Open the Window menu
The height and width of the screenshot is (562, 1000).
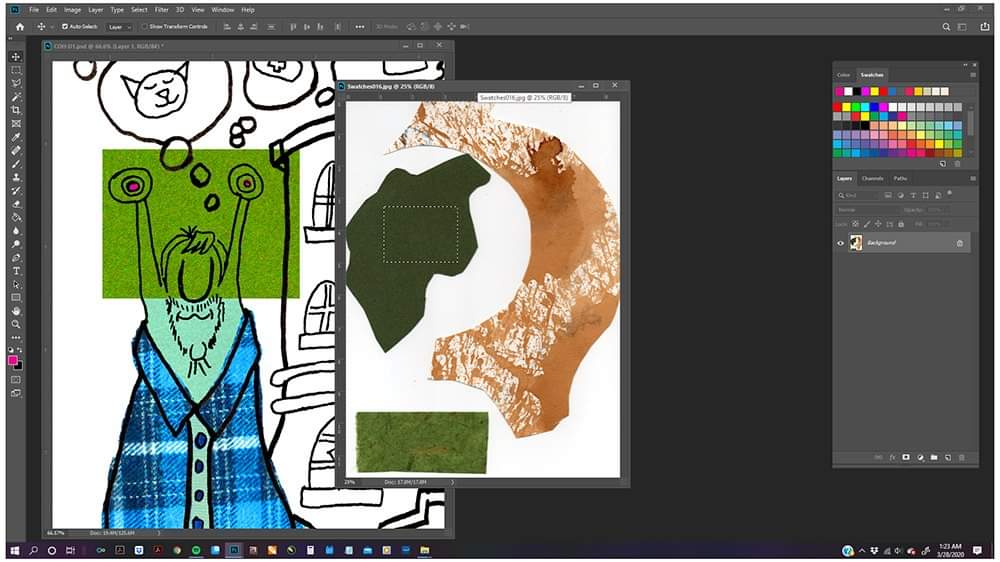[223, 10]
